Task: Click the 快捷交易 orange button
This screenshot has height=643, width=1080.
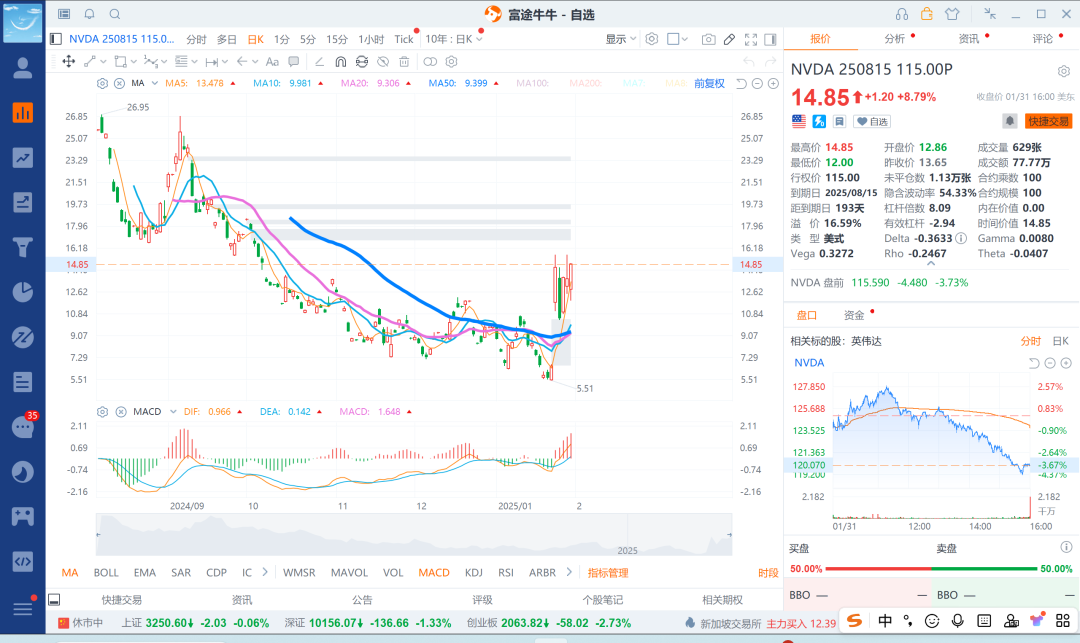Action: pyautogui.click(x=1048, y=121)
